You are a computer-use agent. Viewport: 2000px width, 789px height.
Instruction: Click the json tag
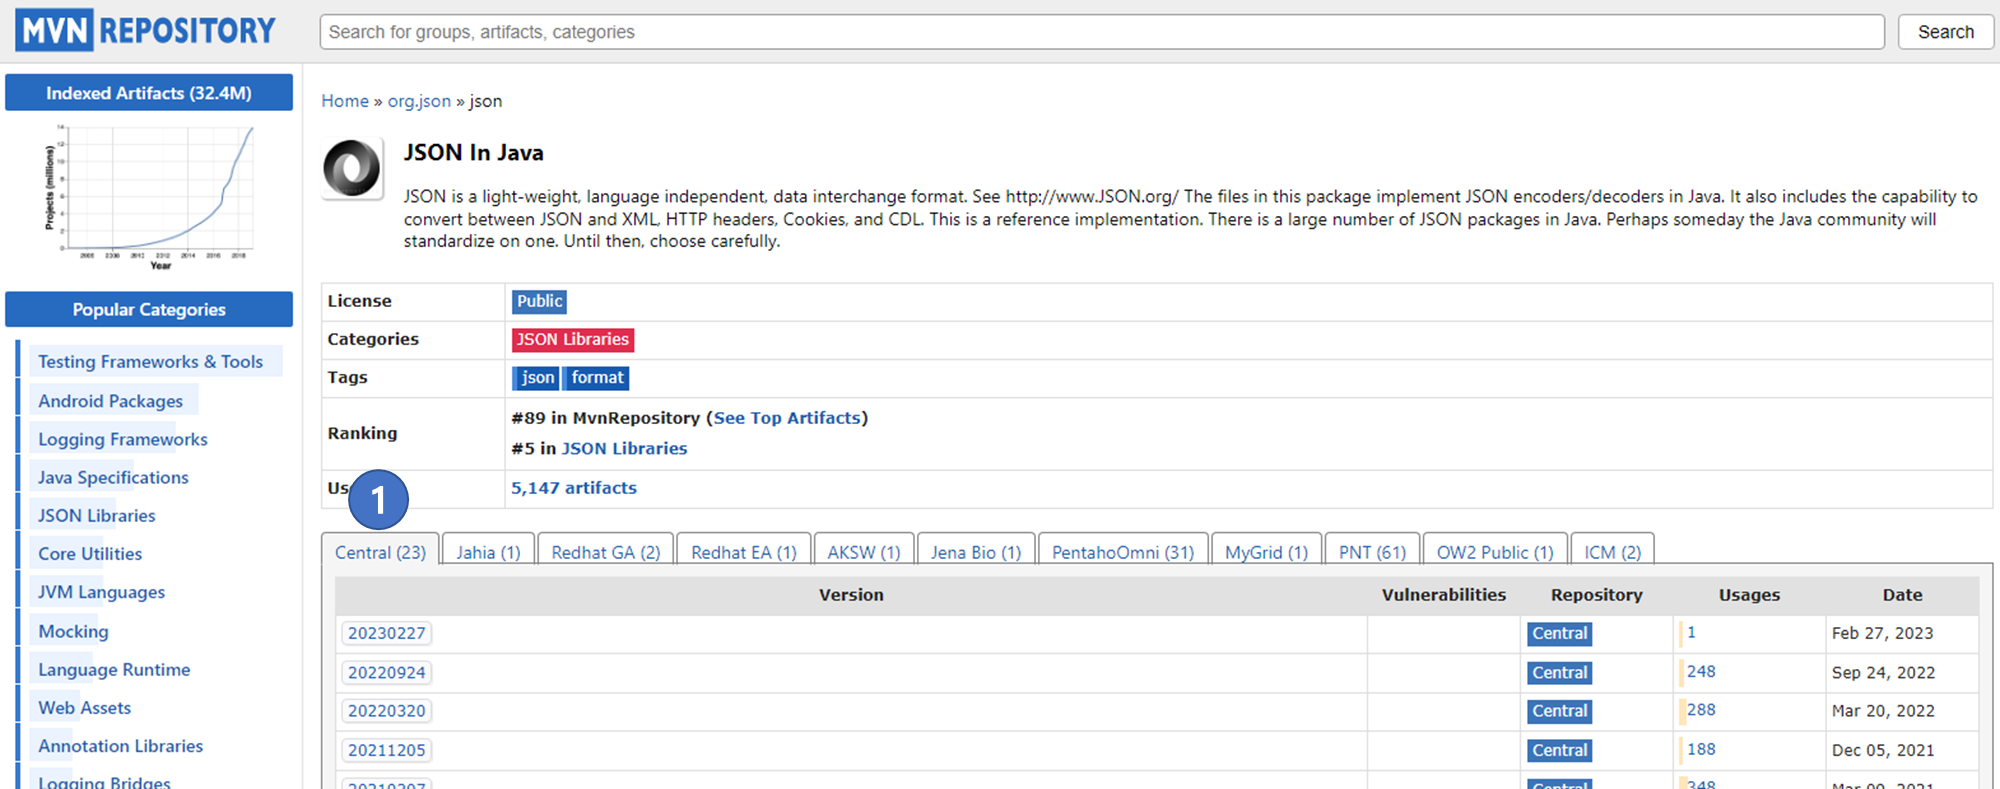click(537, 378)
